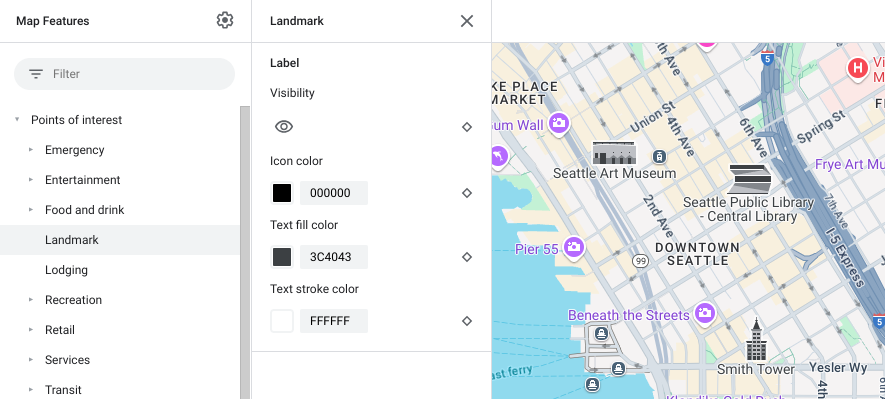885x399 pixels.
Task: Click the Union St street label
Action: coord(653,117)
